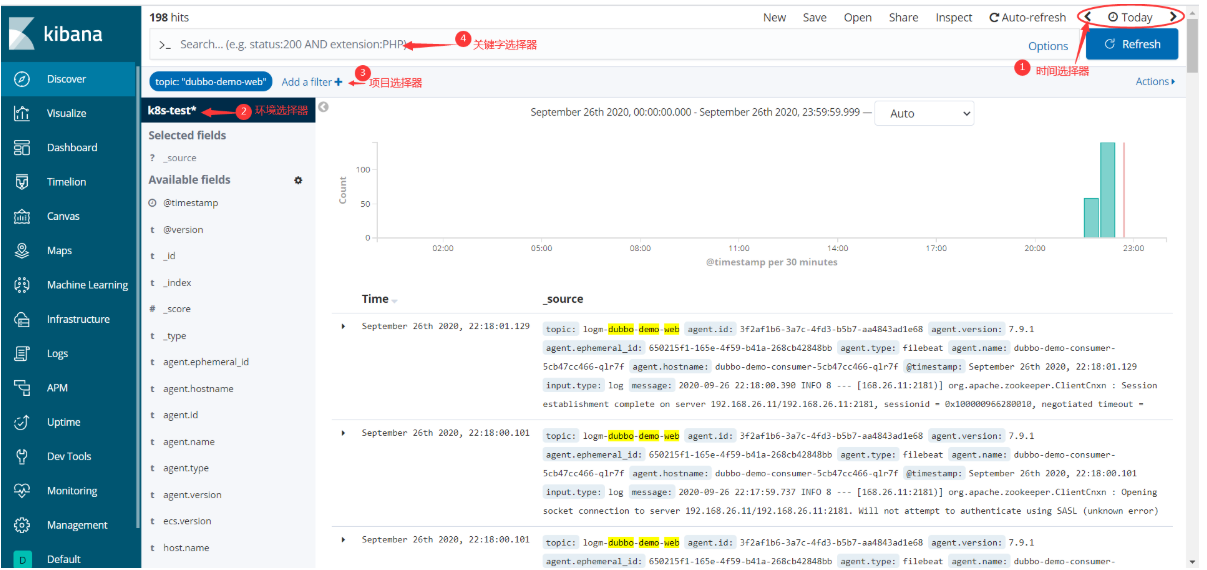
Task: Select the agent.hostname field
Action: (x=198, y=389)
